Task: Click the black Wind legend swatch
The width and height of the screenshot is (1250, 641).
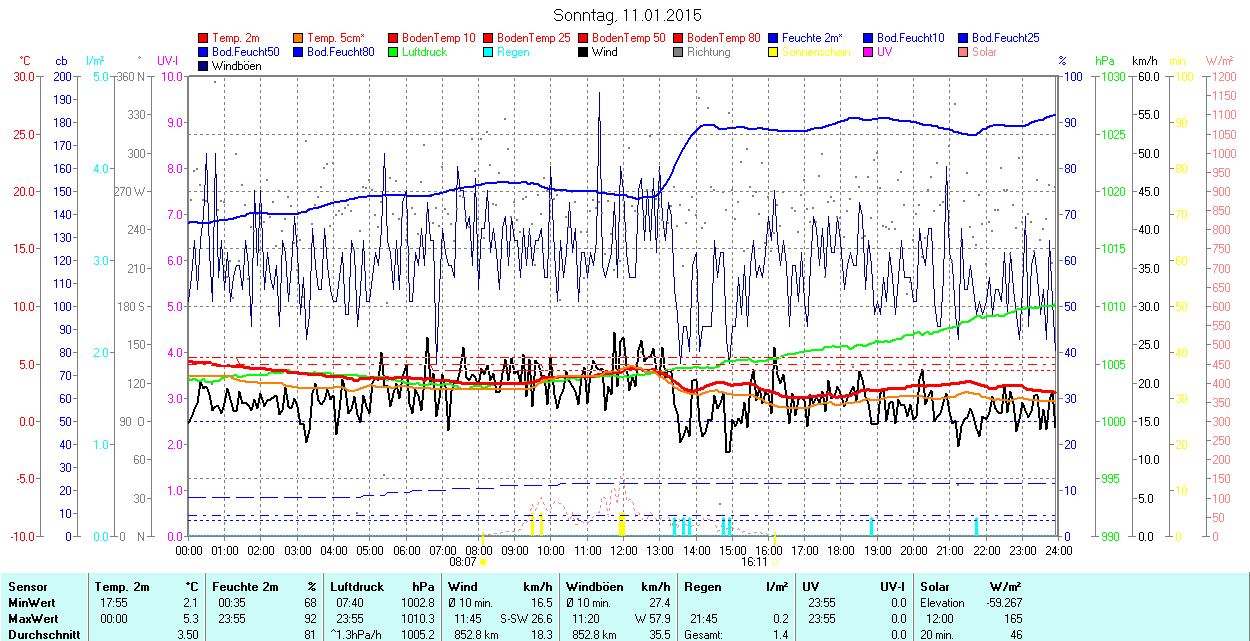Action: point(584,52)
